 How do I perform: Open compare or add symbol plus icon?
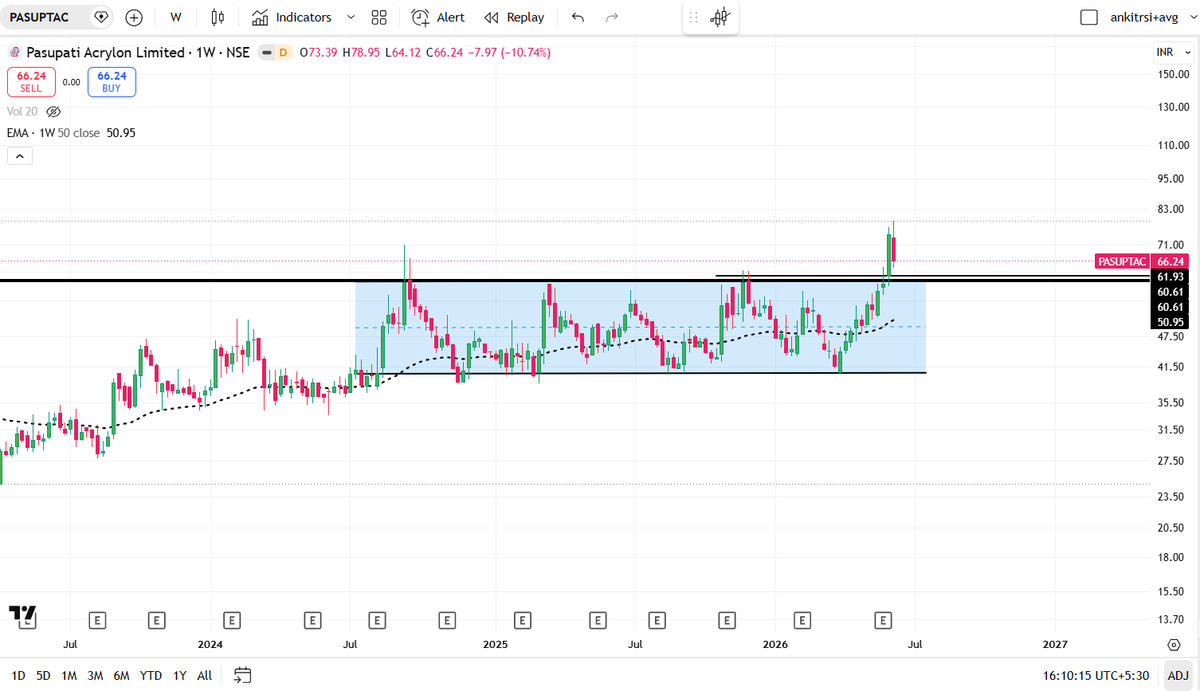pyautogui.click(x=134, y=18)
